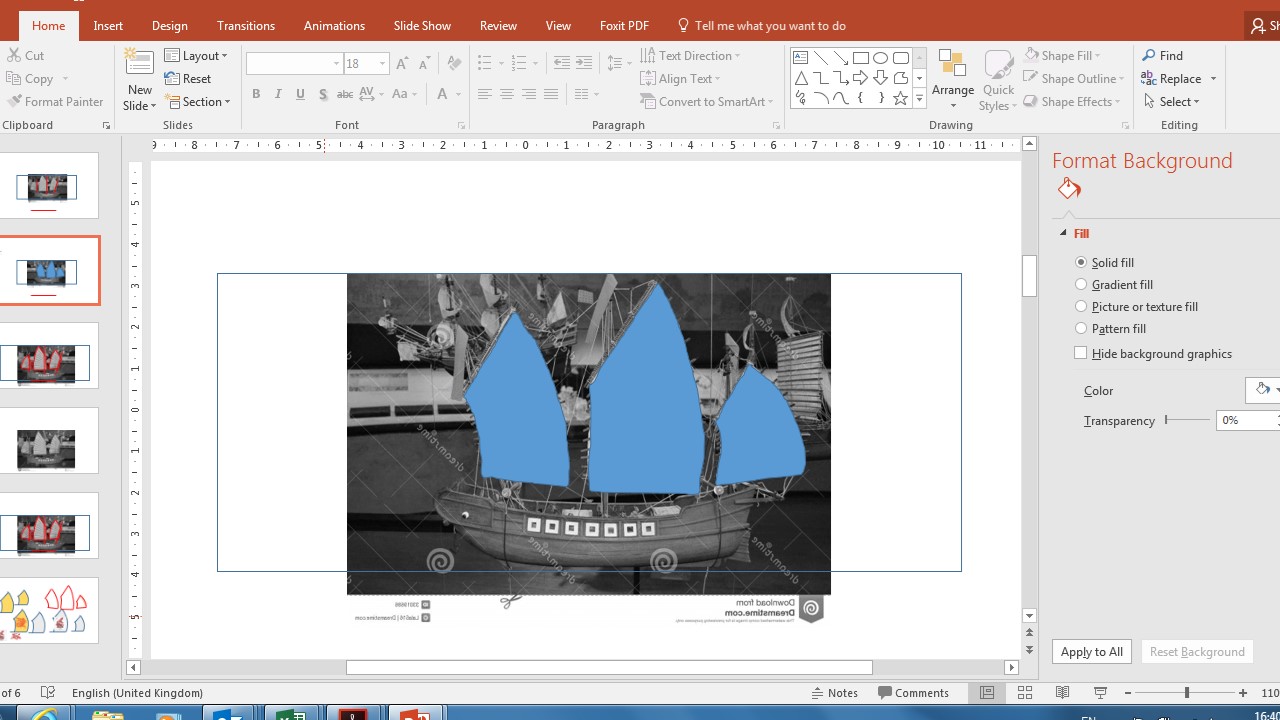1280x720 pixels.
Task: Increase list indent level
Action: coord(584,63)
